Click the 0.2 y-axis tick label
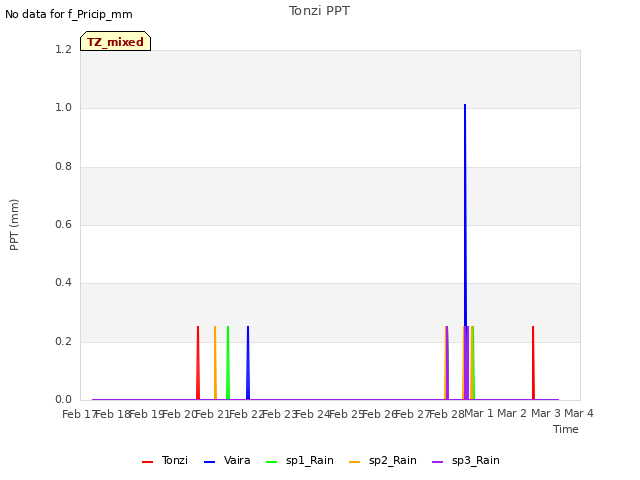 [63, 341]
